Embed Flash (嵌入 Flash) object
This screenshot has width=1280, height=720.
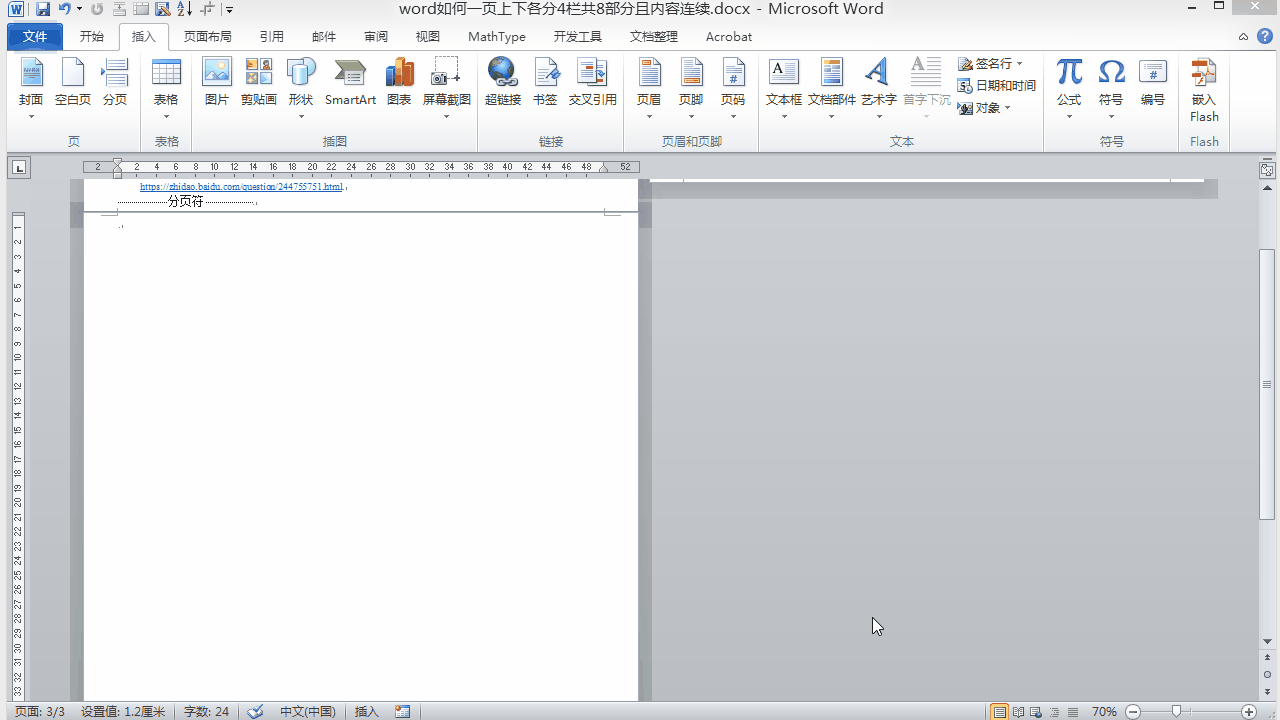[1204, 90]
